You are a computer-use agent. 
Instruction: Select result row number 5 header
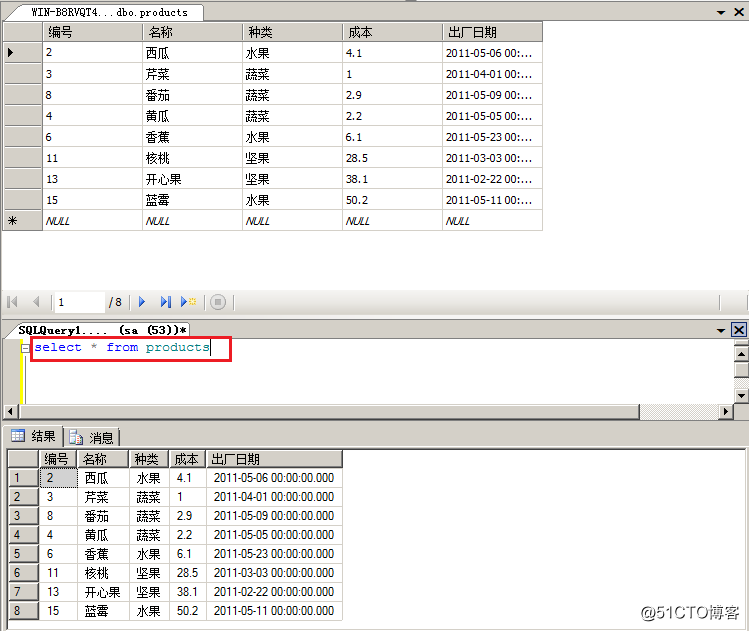23,554
